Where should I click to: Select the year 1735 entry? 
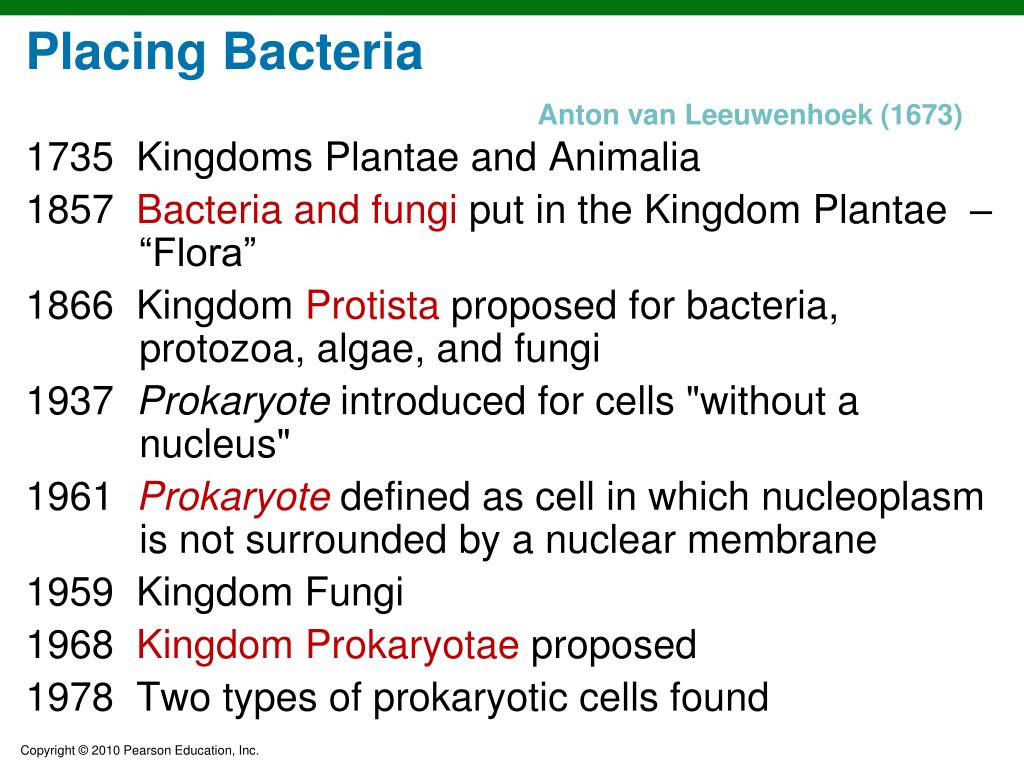[70, 158]
